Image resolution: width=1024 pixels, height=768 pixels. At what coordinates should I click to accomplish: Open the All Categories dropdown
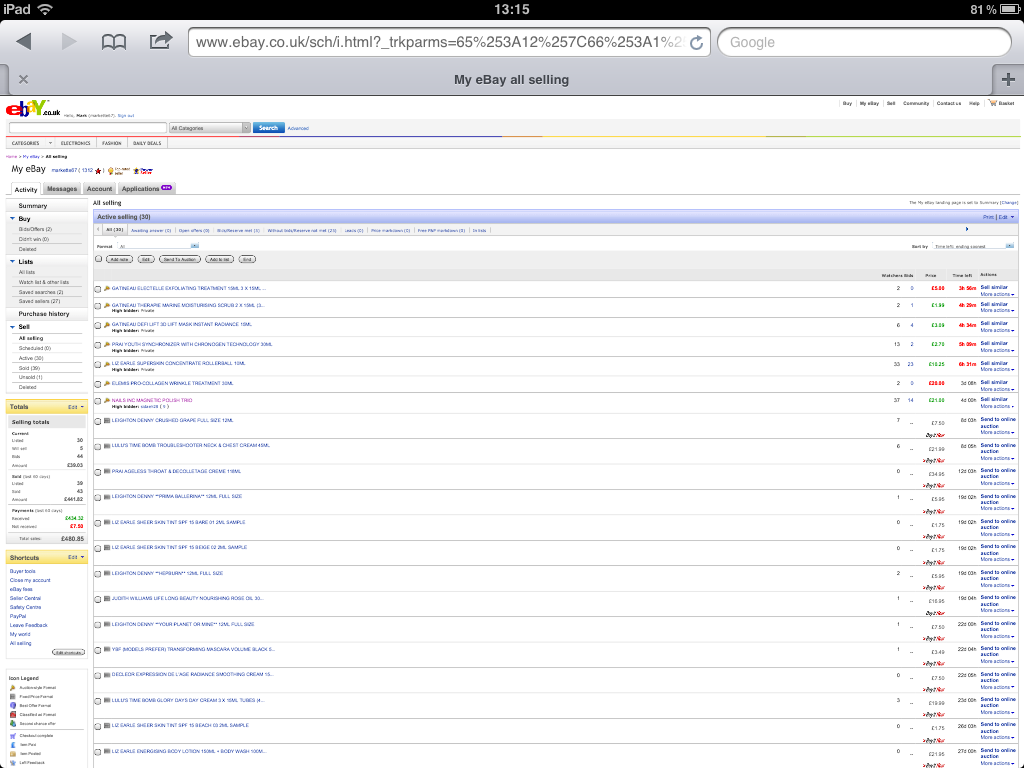pyautogui.click(x=210, y=128)
